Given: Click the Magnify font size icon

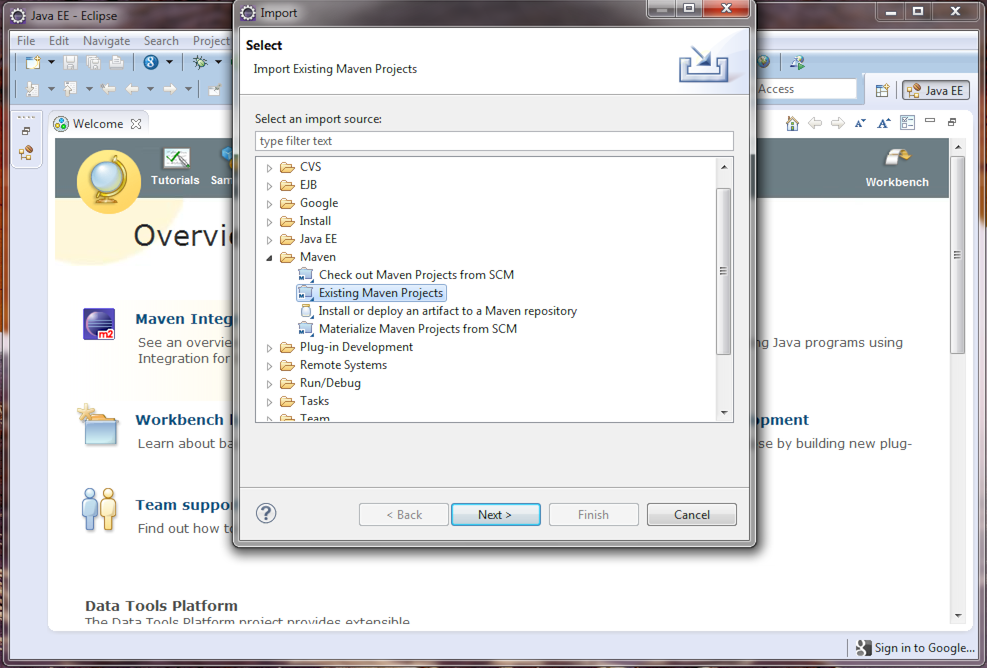Looking at the screenshot, I should [x=884, y=123].
